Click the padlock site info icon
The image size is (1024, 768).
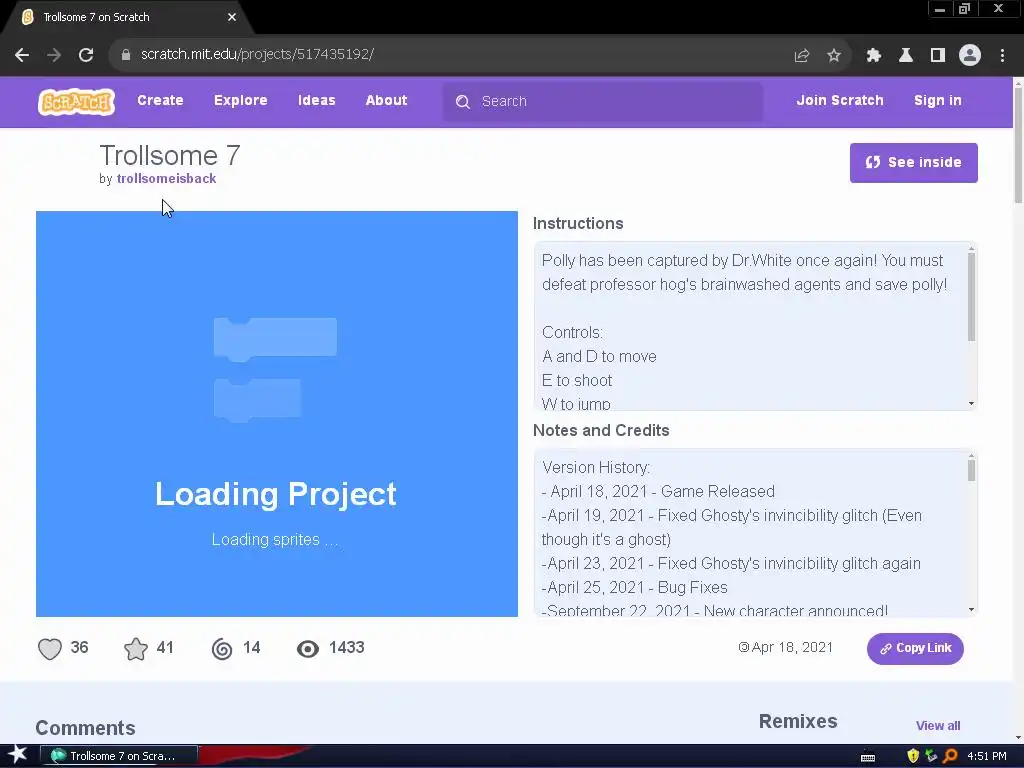point(126,55)
